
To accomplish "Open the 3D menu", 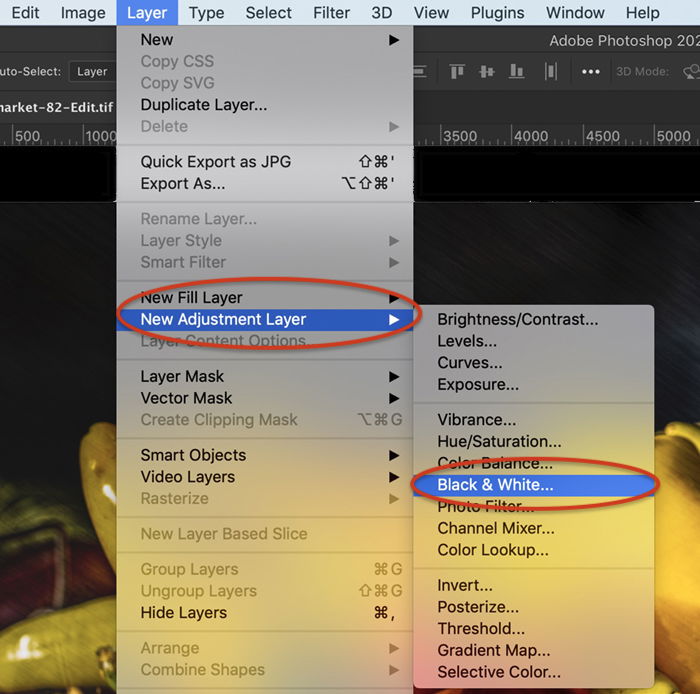I will point(382,13).
